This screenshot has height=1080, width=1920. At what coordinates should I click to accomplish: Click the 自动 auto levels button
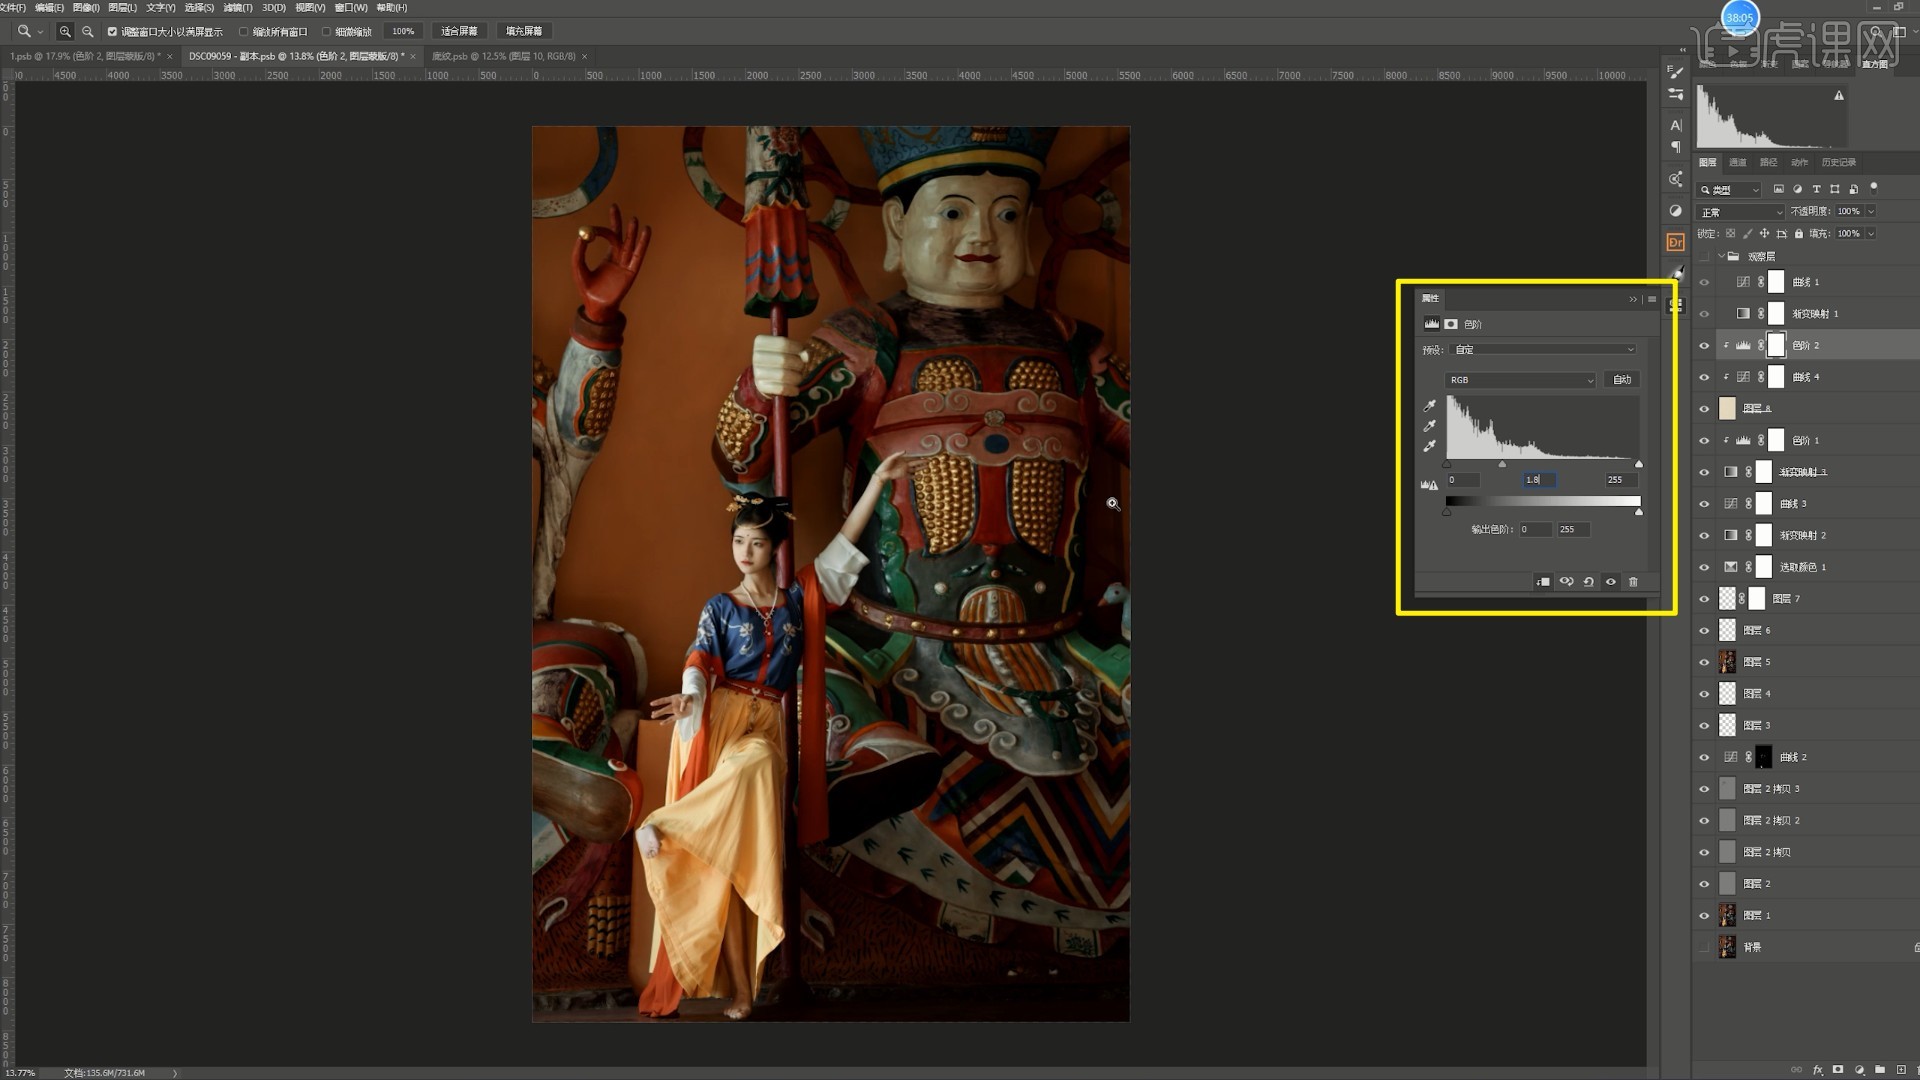(1621, 380)
